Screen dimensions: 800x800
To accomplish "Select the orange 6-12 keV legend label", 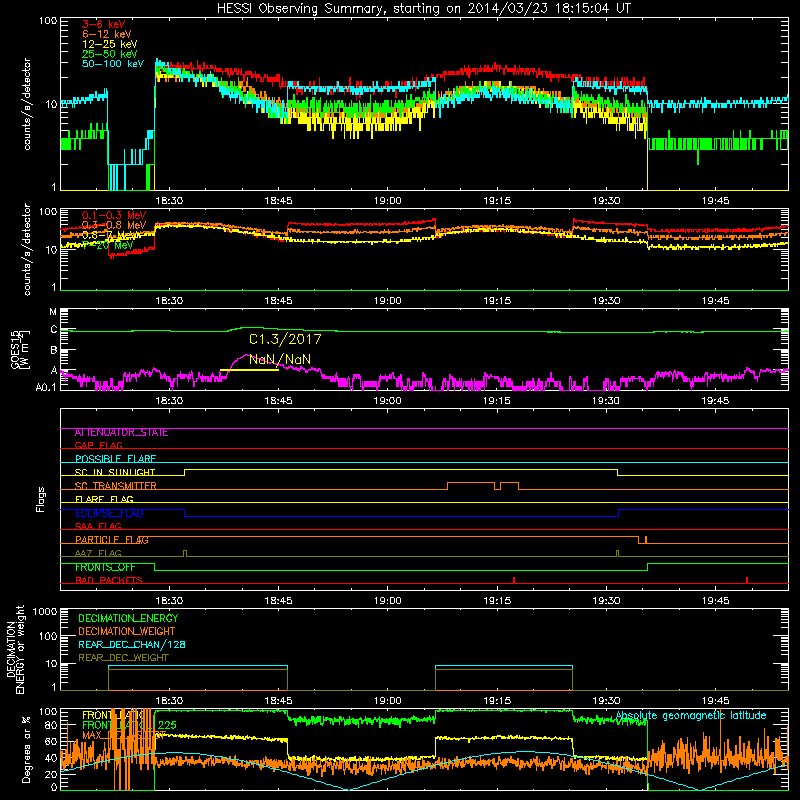I will coord(106,34).
